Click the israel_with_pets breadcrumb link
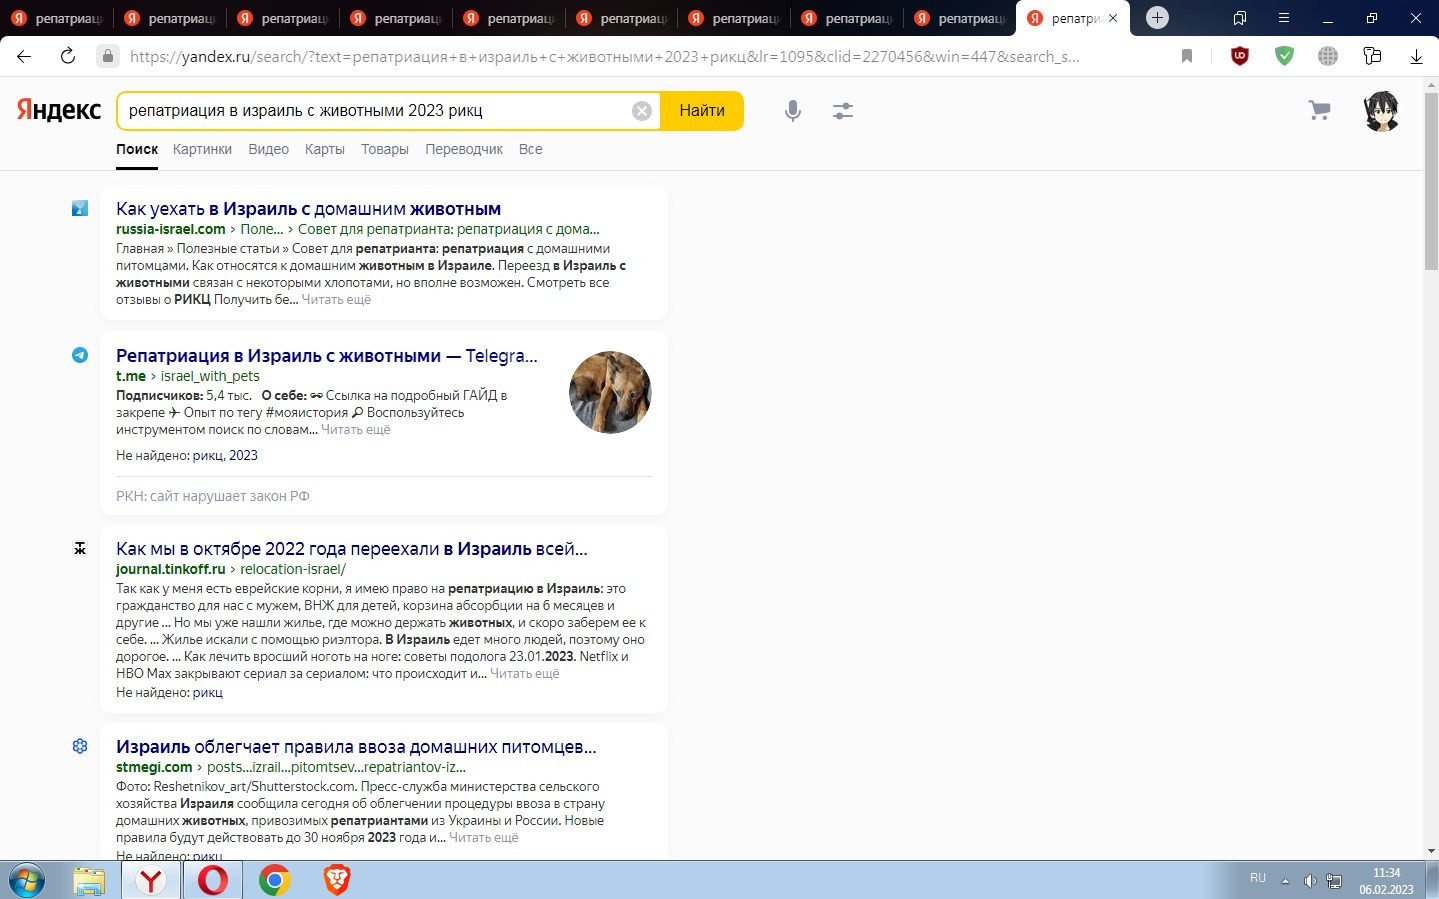The image size is (1439, 899). click(x=210, y=376)
